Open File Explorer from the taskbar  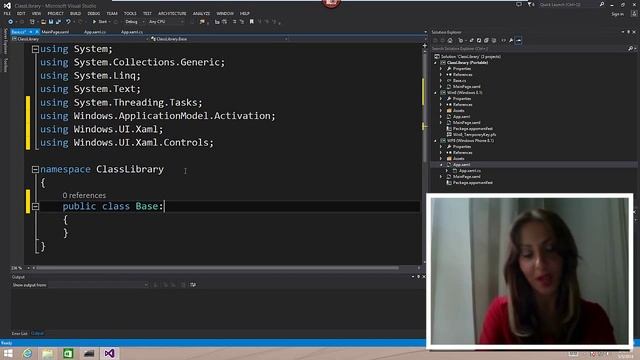tap(48, 353)
